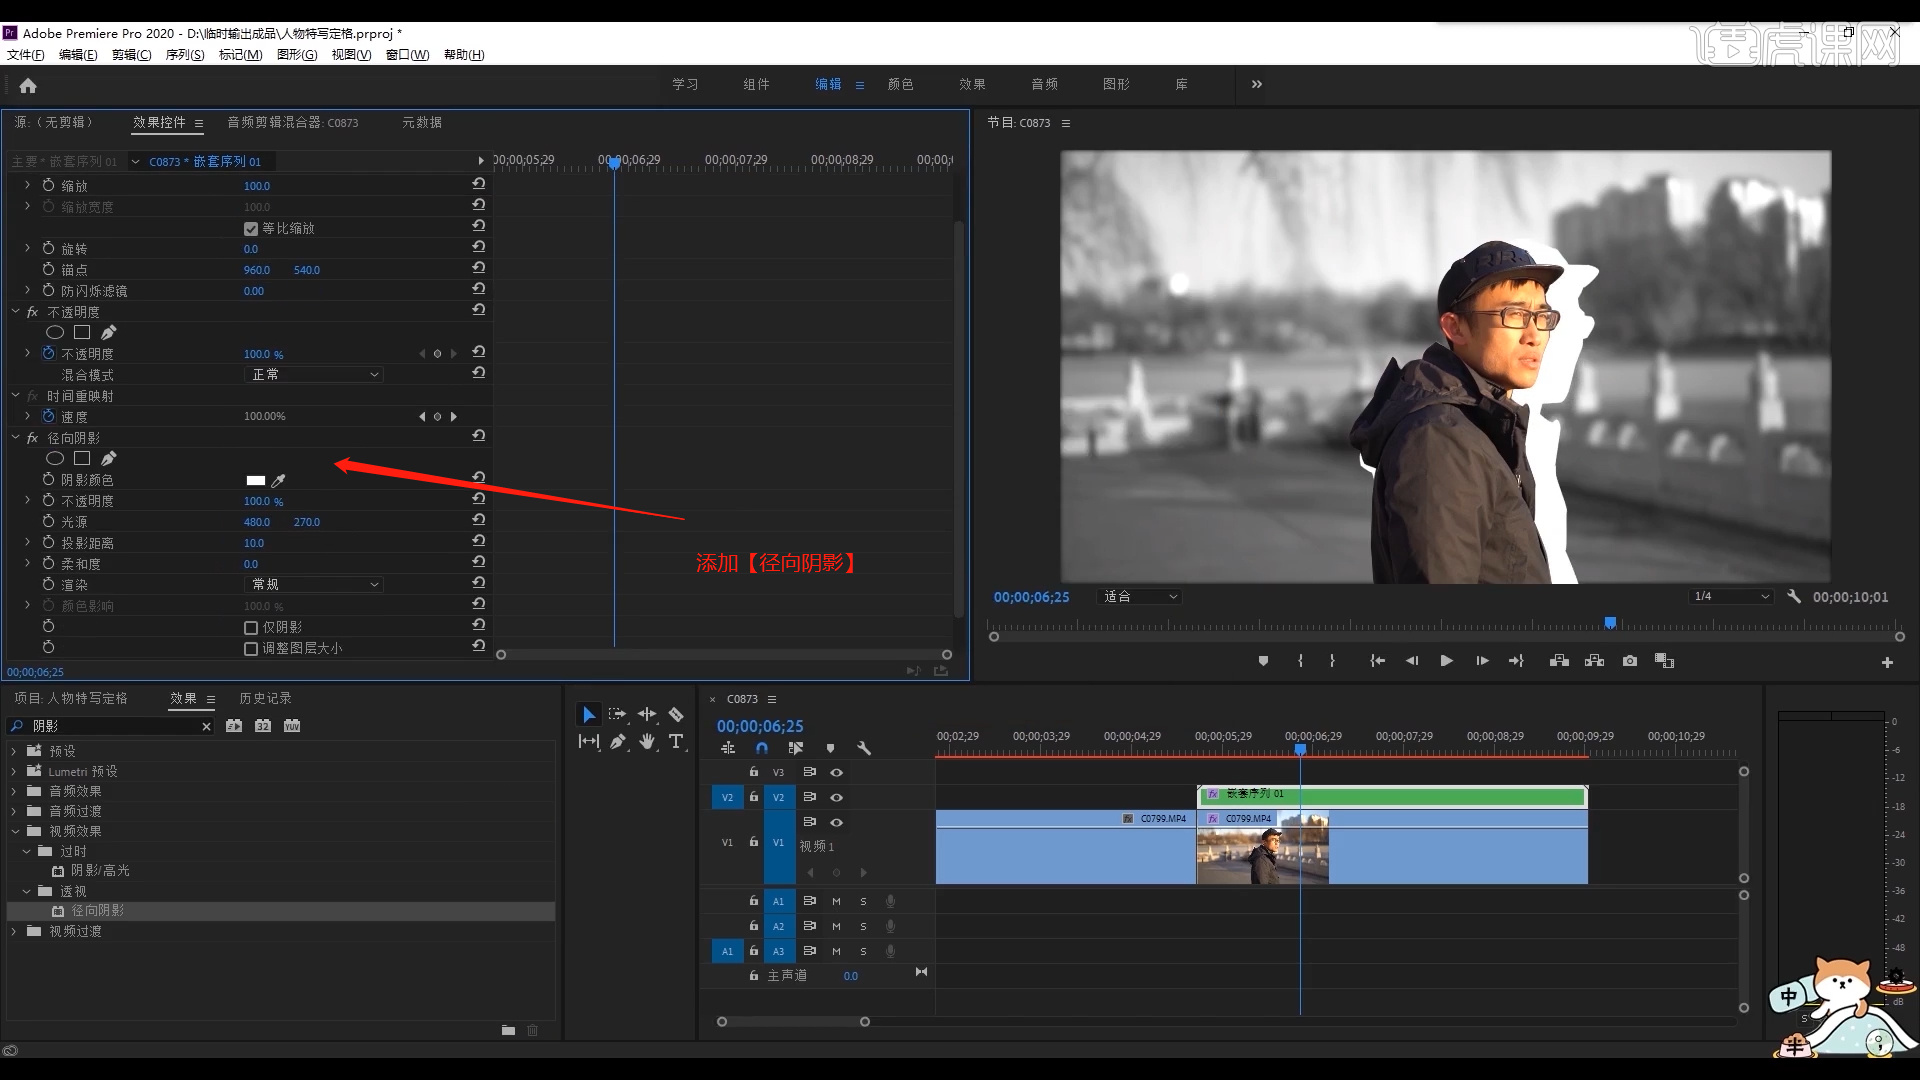Click the Extract button
1920x1080 pixels.
click(x=1595, y=661)
